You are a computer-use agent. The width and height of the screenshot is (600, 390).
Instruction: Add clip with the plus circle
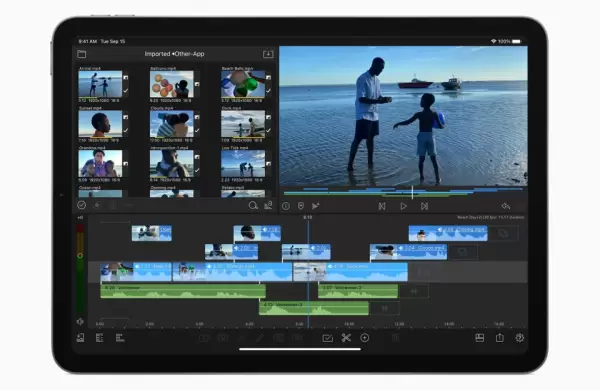pos(365,338)
